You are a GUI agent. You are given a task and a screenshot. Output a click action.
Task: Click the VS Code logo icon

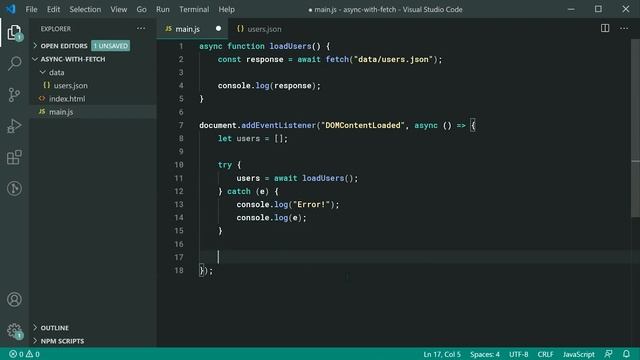click(11, 9)
